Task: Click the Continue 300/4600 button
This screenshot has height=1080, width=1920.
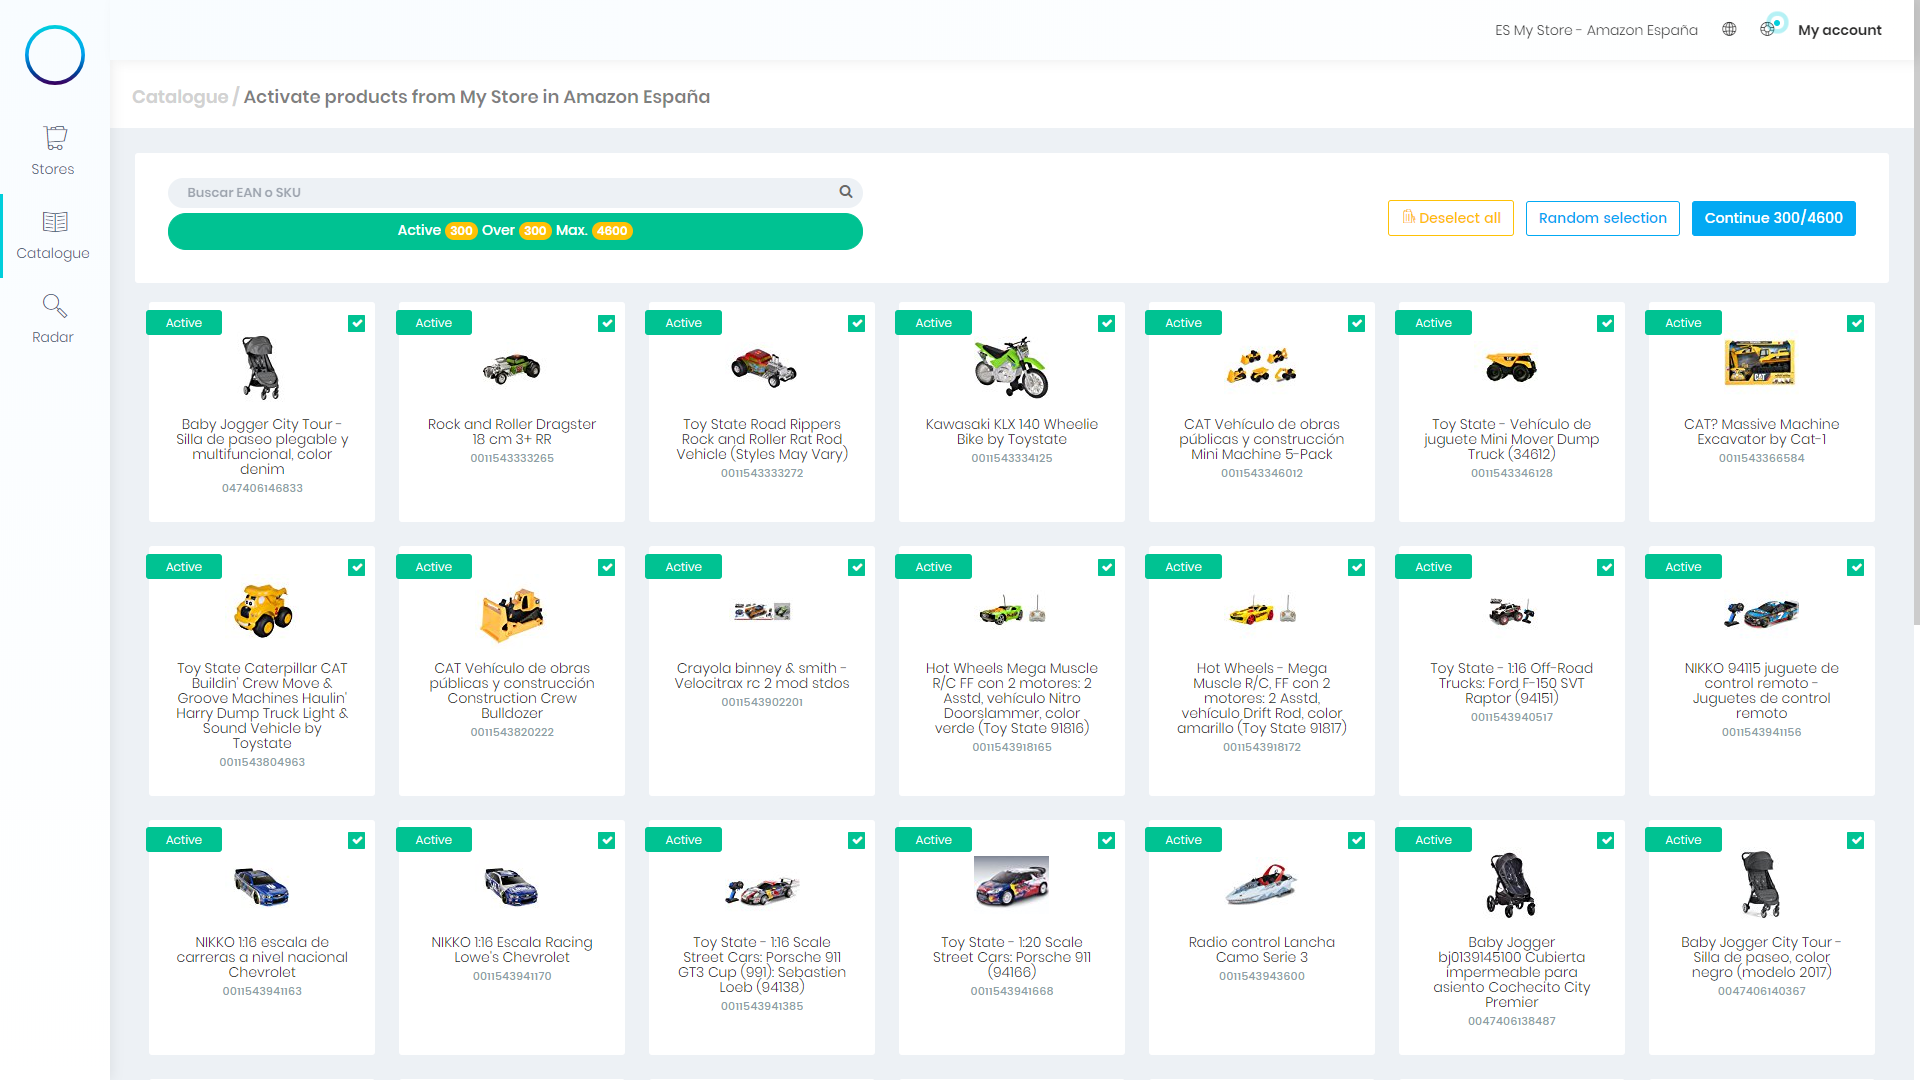Action: pos(1774,218)
